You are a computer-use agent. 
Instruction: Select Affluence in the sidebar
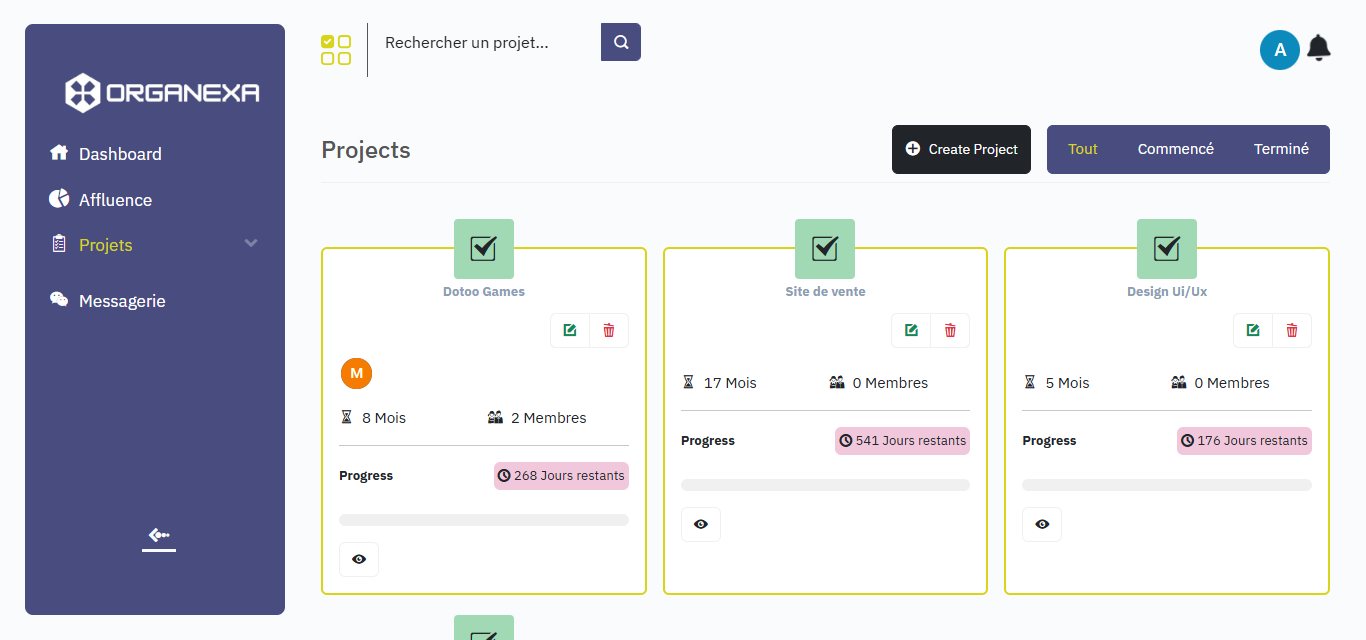(x=115, y=199)
